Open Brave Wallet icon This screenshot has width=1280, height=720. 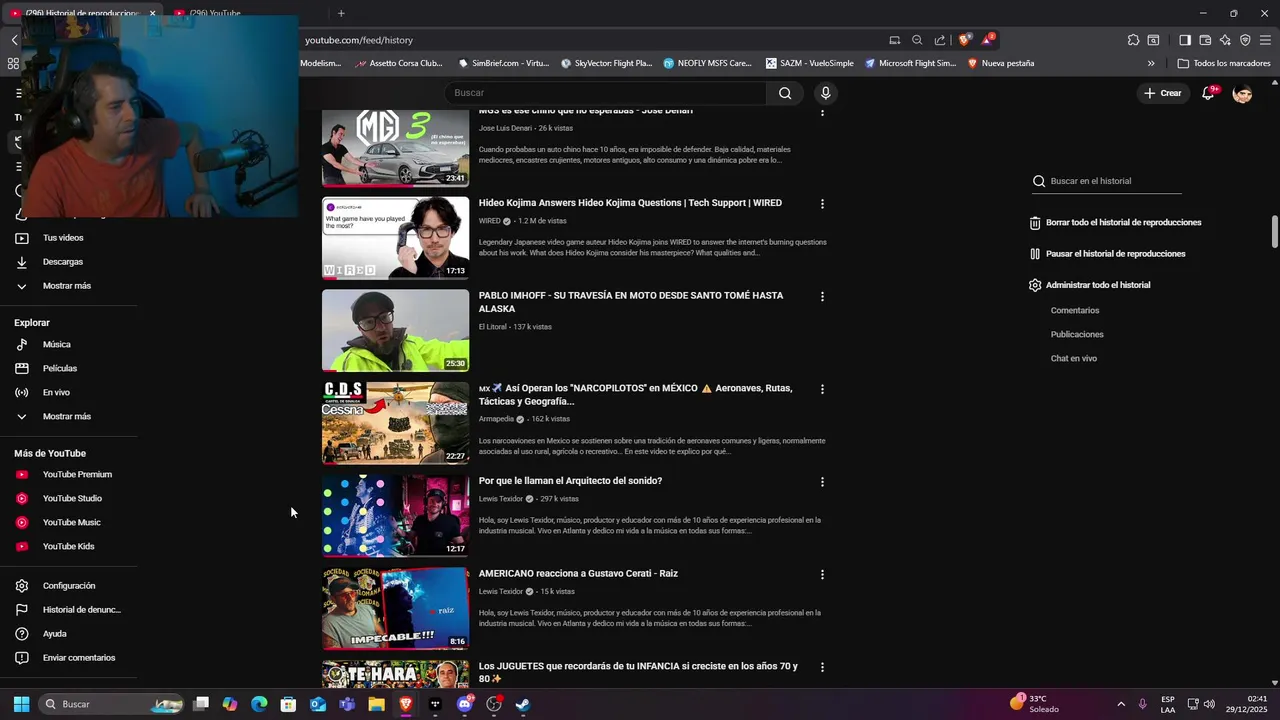(1205, 40)
